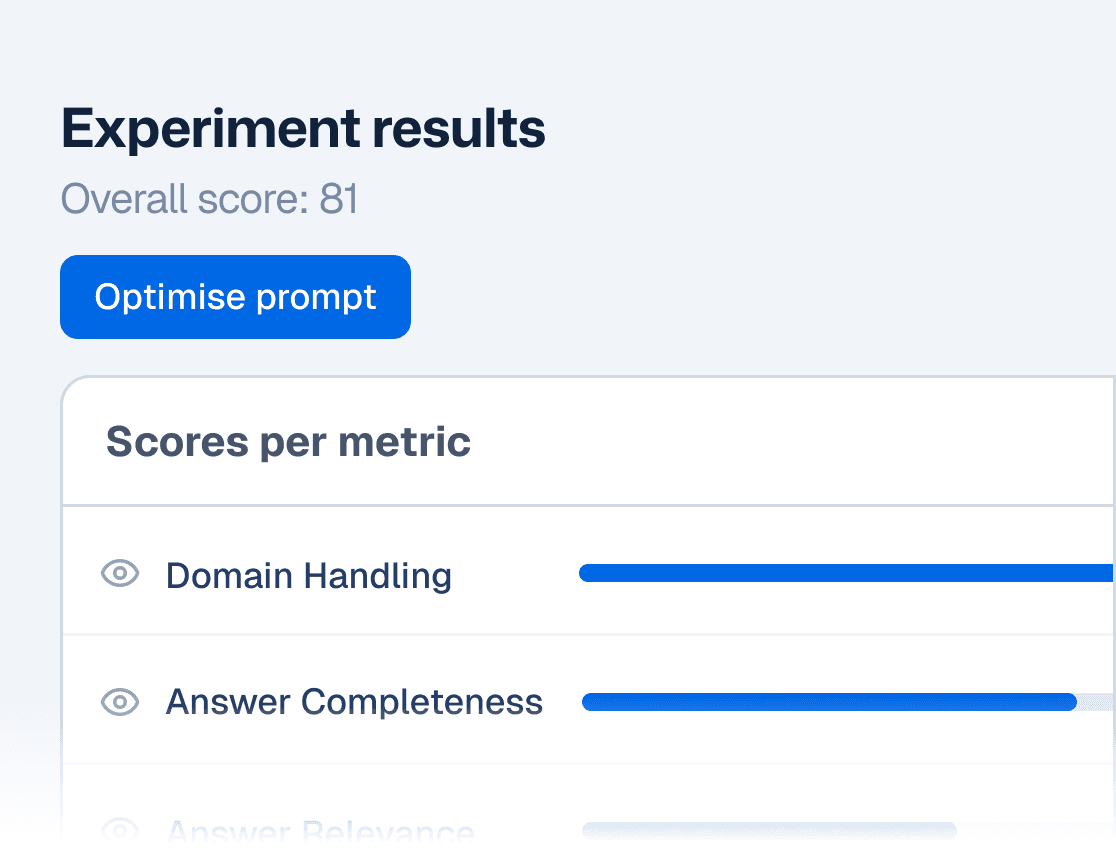Click the unfilled end of the Answer Completeness bar
The image size is (1116, 864).
1097,702
